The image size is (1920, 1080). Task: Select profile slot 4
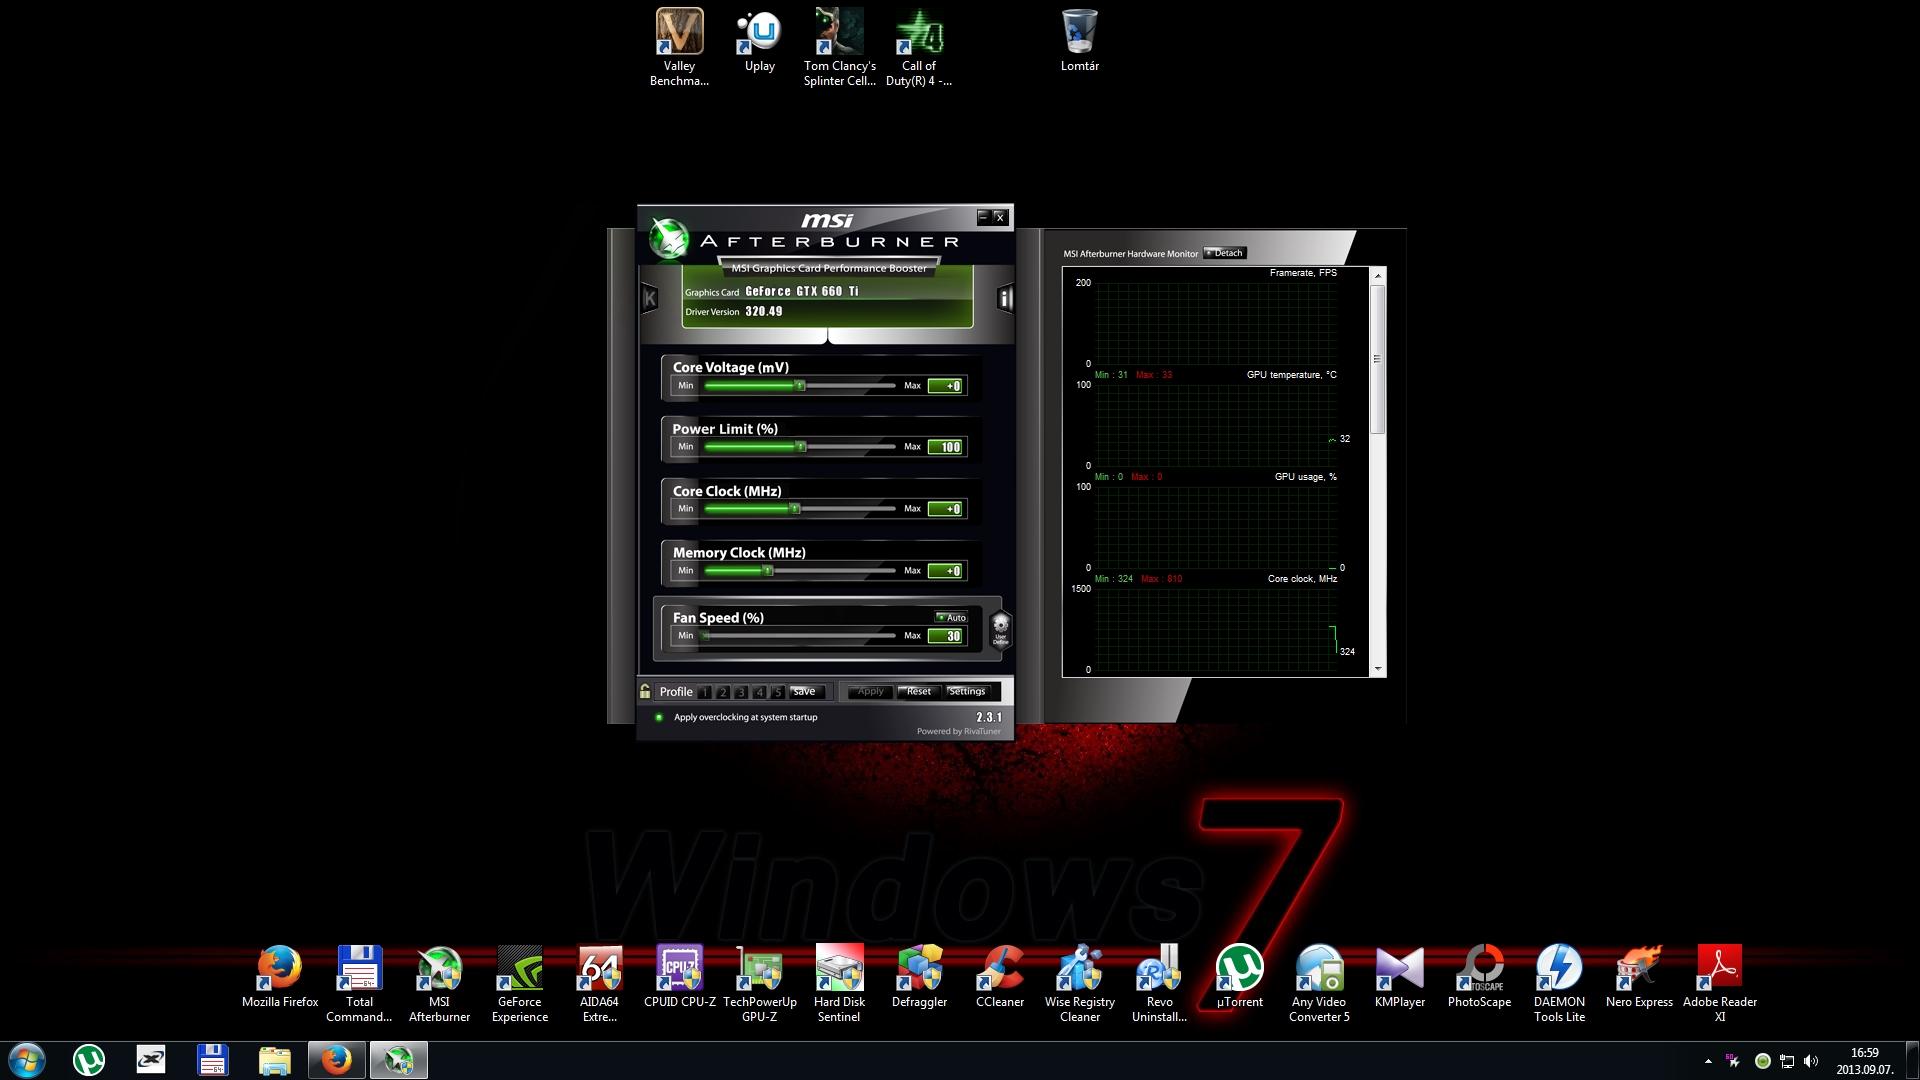pos(760,692)
